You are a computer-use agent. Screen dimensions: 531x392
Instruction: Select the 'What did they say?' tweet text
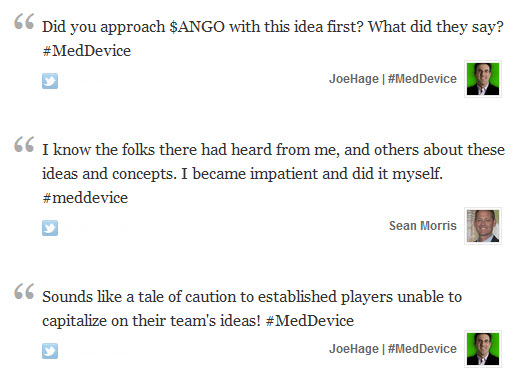[x=436, y=27]
